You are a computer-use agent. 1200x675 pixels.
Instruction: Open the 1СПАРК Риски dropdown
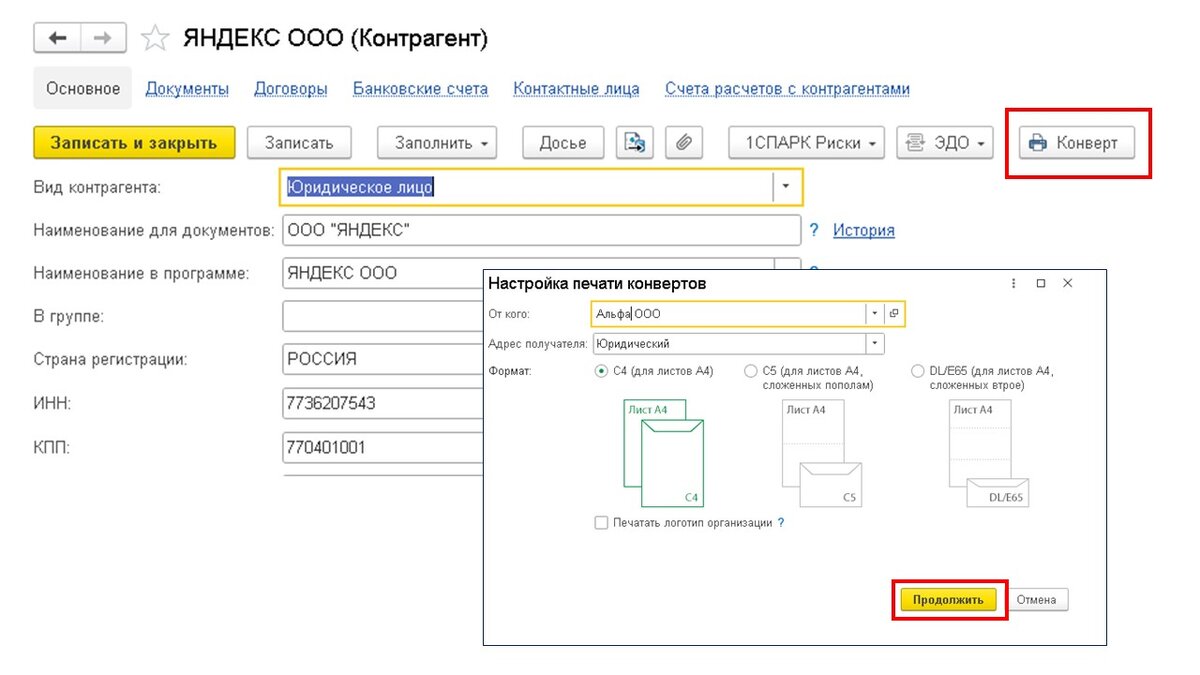[x=807, y=142]
